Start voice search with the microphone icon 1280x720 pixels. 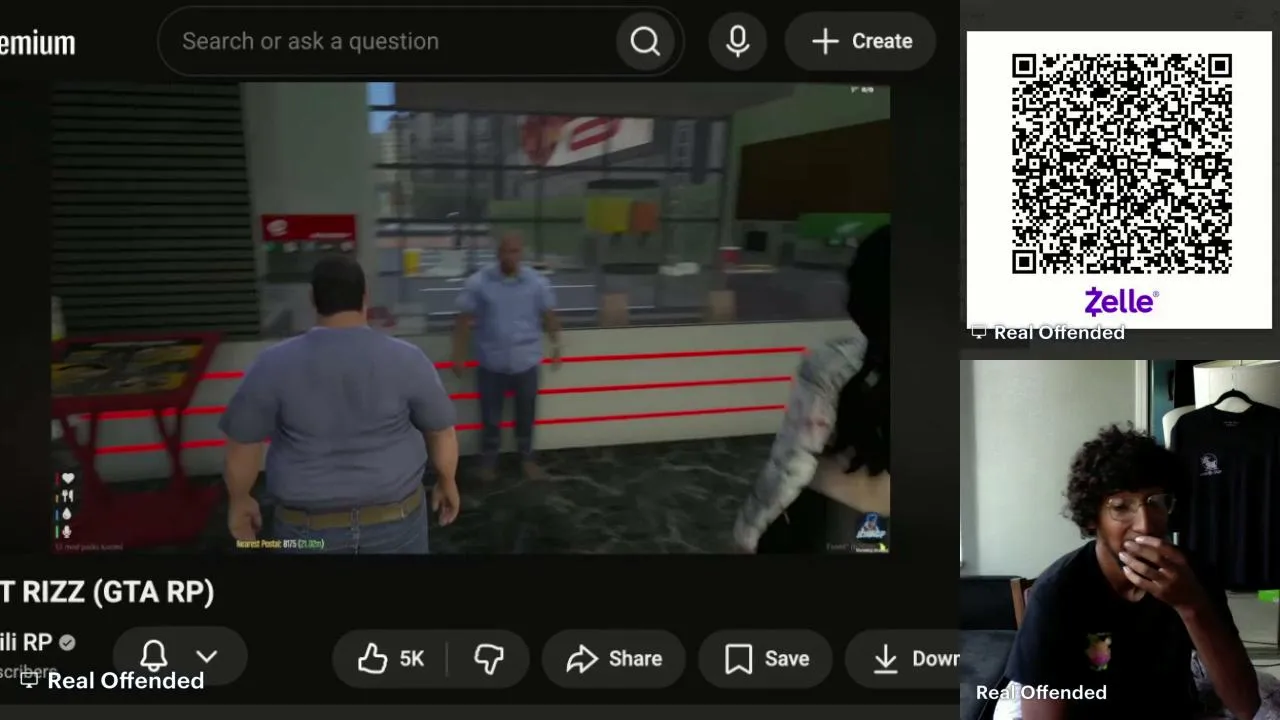[x=738, y=41]
